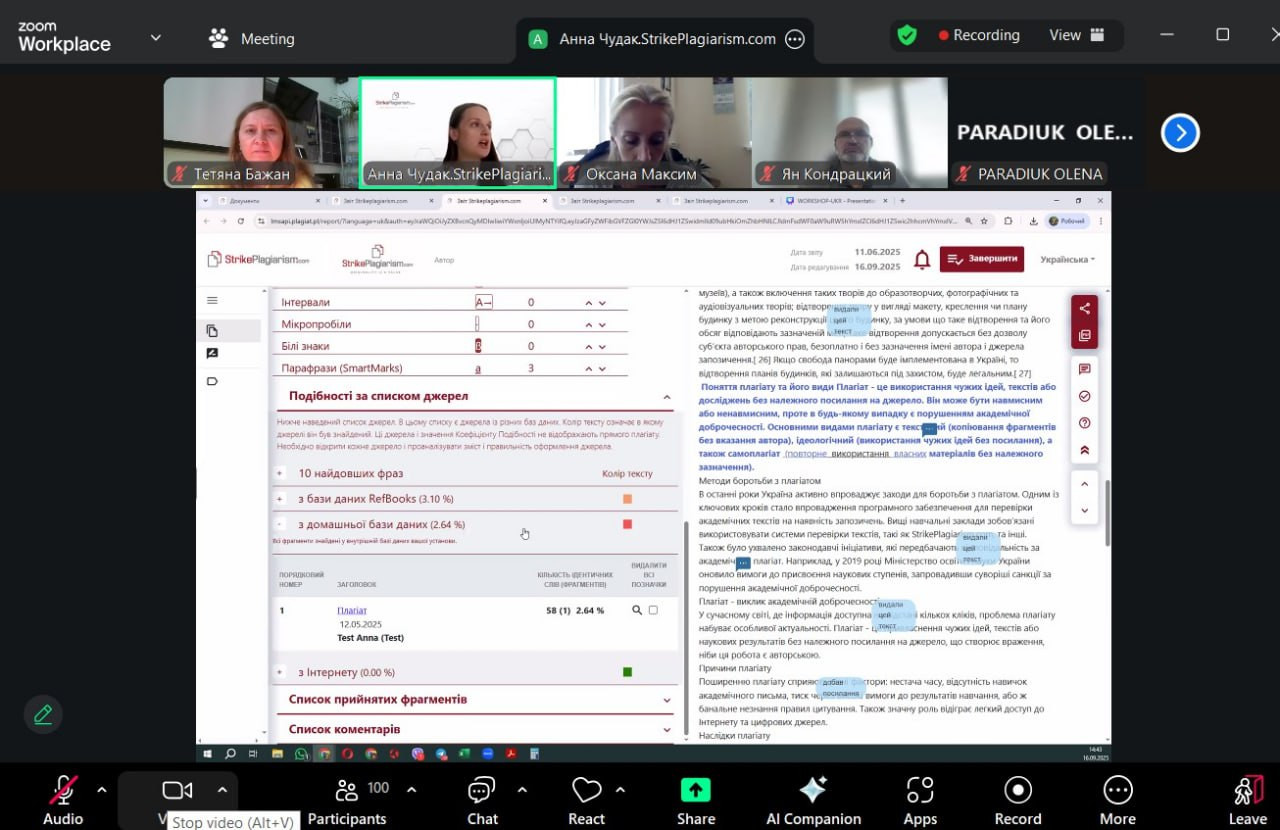Click the double-chevron up icon in the sidebar
Screen dimensions: 1280x830
pos(1084,451)
